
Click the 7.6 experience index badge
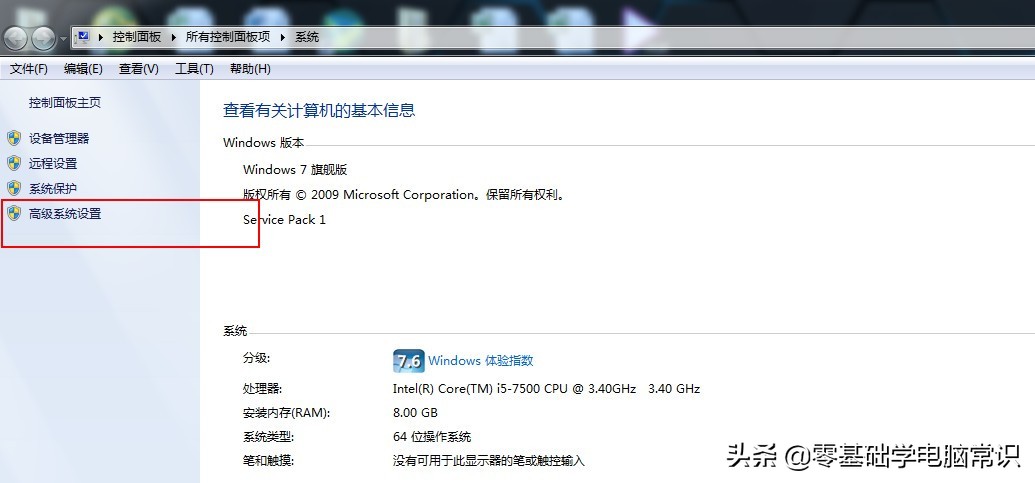(x=409, y=361)
